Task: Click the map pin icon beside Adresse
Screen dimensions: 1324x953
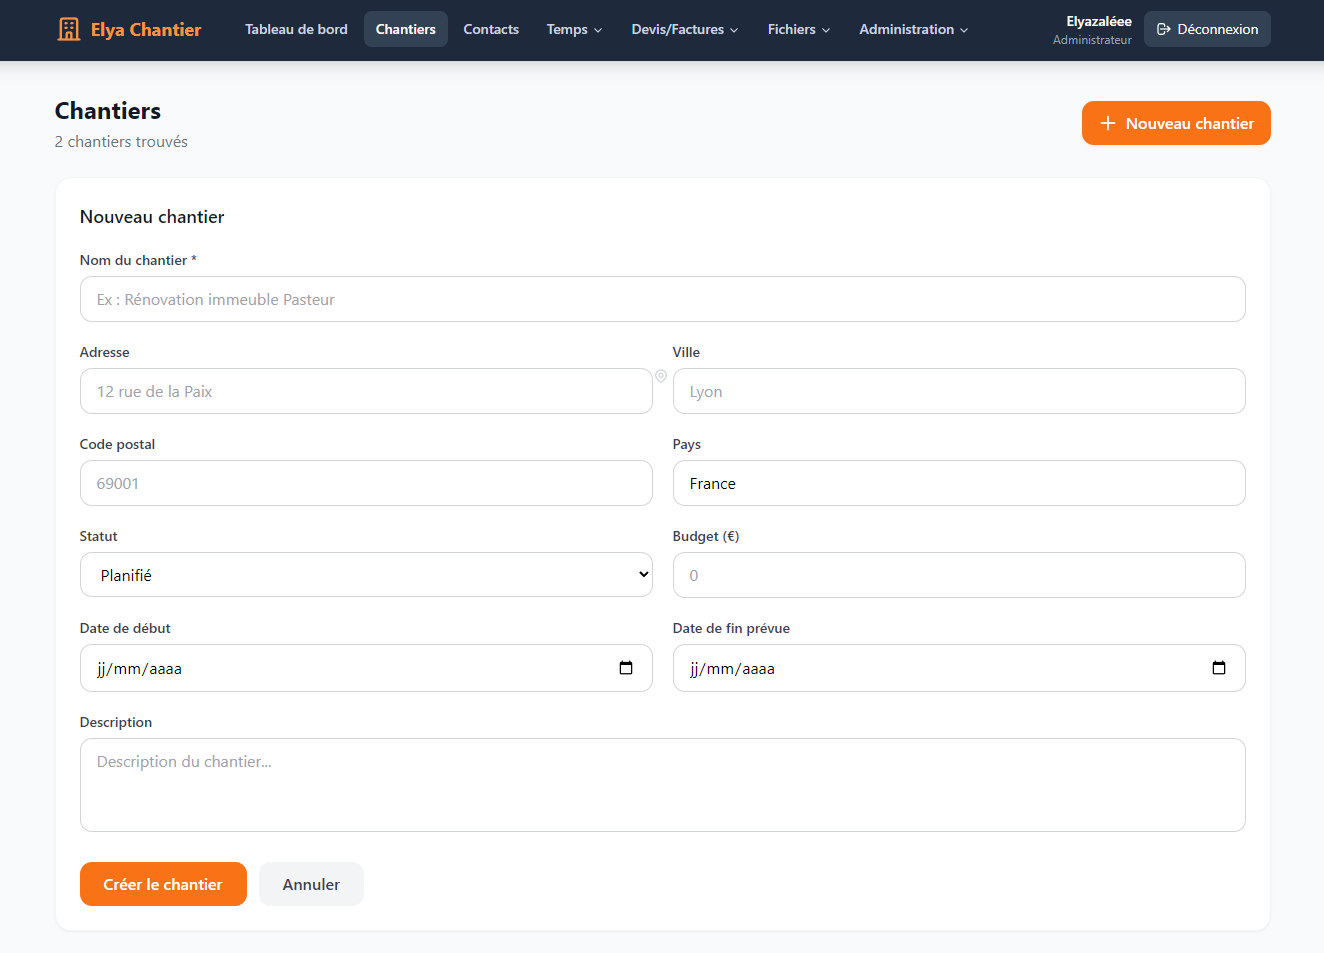Action: [661, 376]
